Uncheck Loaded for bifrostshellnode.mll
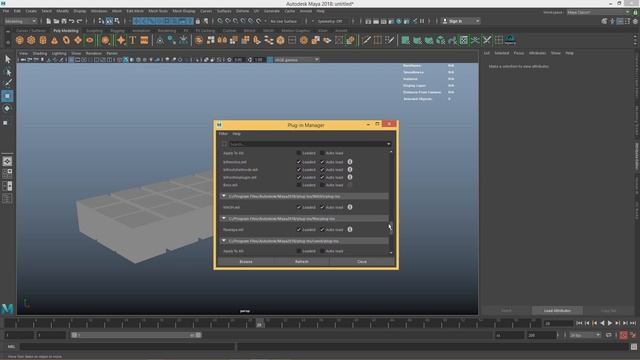Screen dimensions: 640x360 [x=299, y=169]
